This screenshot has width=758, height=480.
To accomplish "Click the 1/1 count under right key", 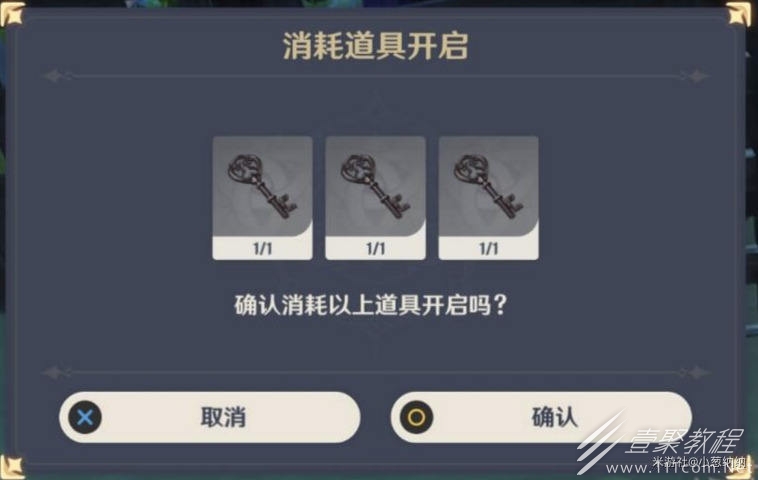I will pos(489,249).
